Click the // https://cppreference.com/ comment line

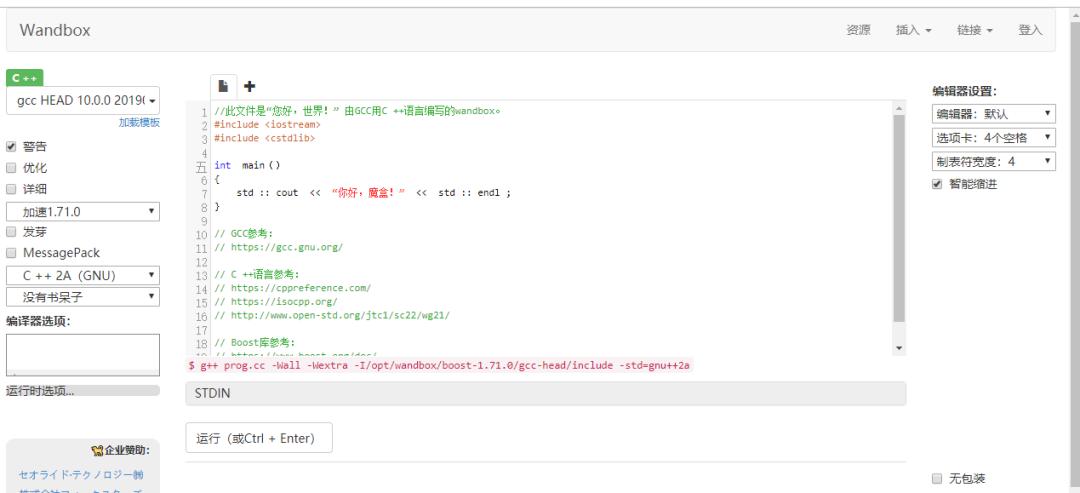(x=293, y=288)
